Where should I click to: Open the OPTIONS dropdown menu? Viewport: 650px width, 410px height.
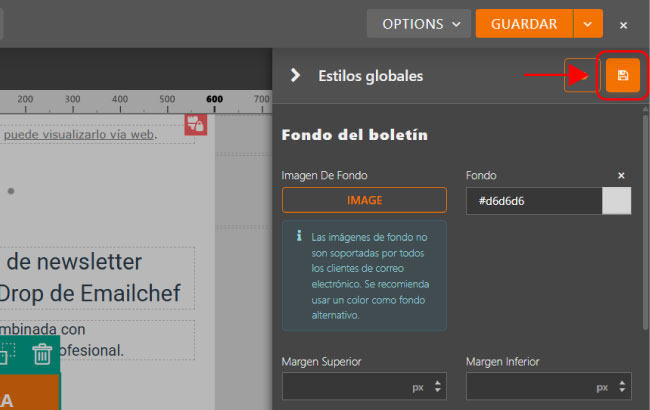(x=418, y=24)
